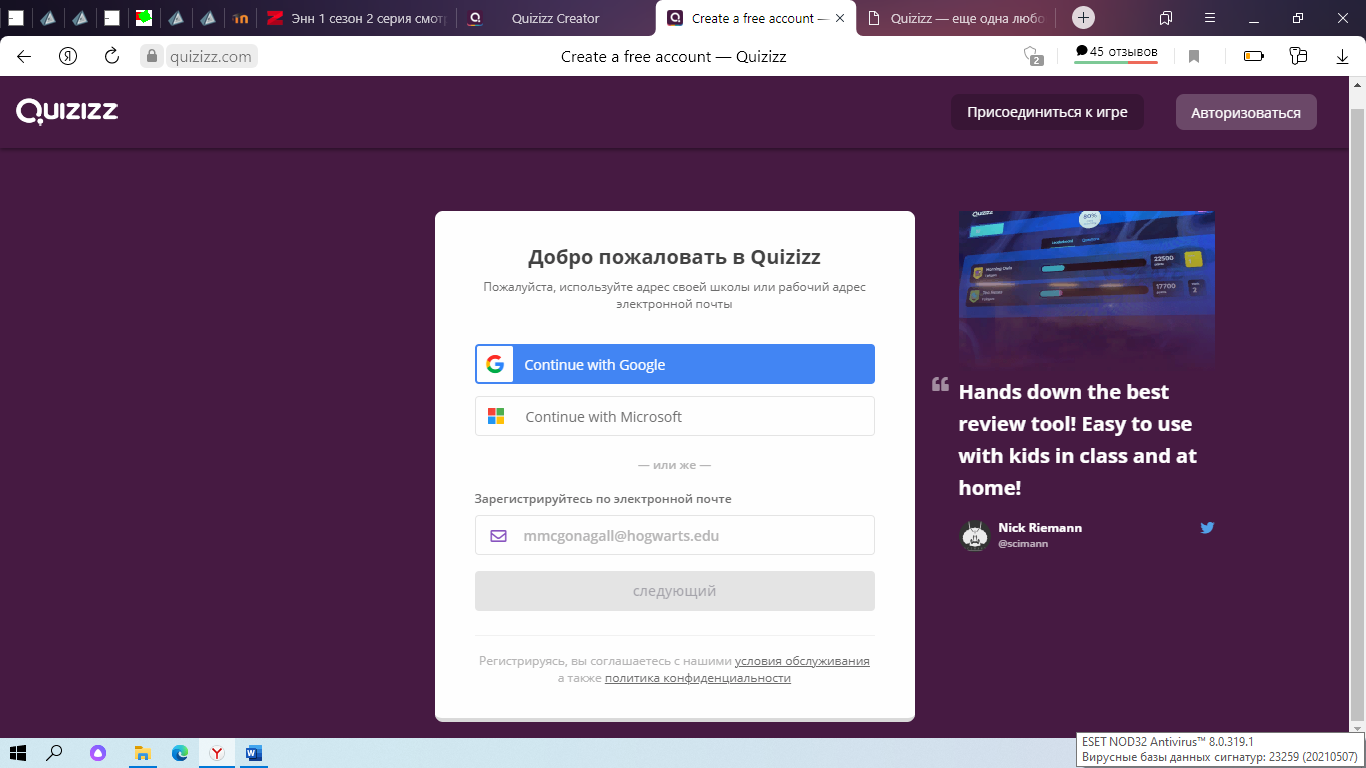Open the Alice assistant taskbar icon
The image size is (1366, 768).
[98, 753]
